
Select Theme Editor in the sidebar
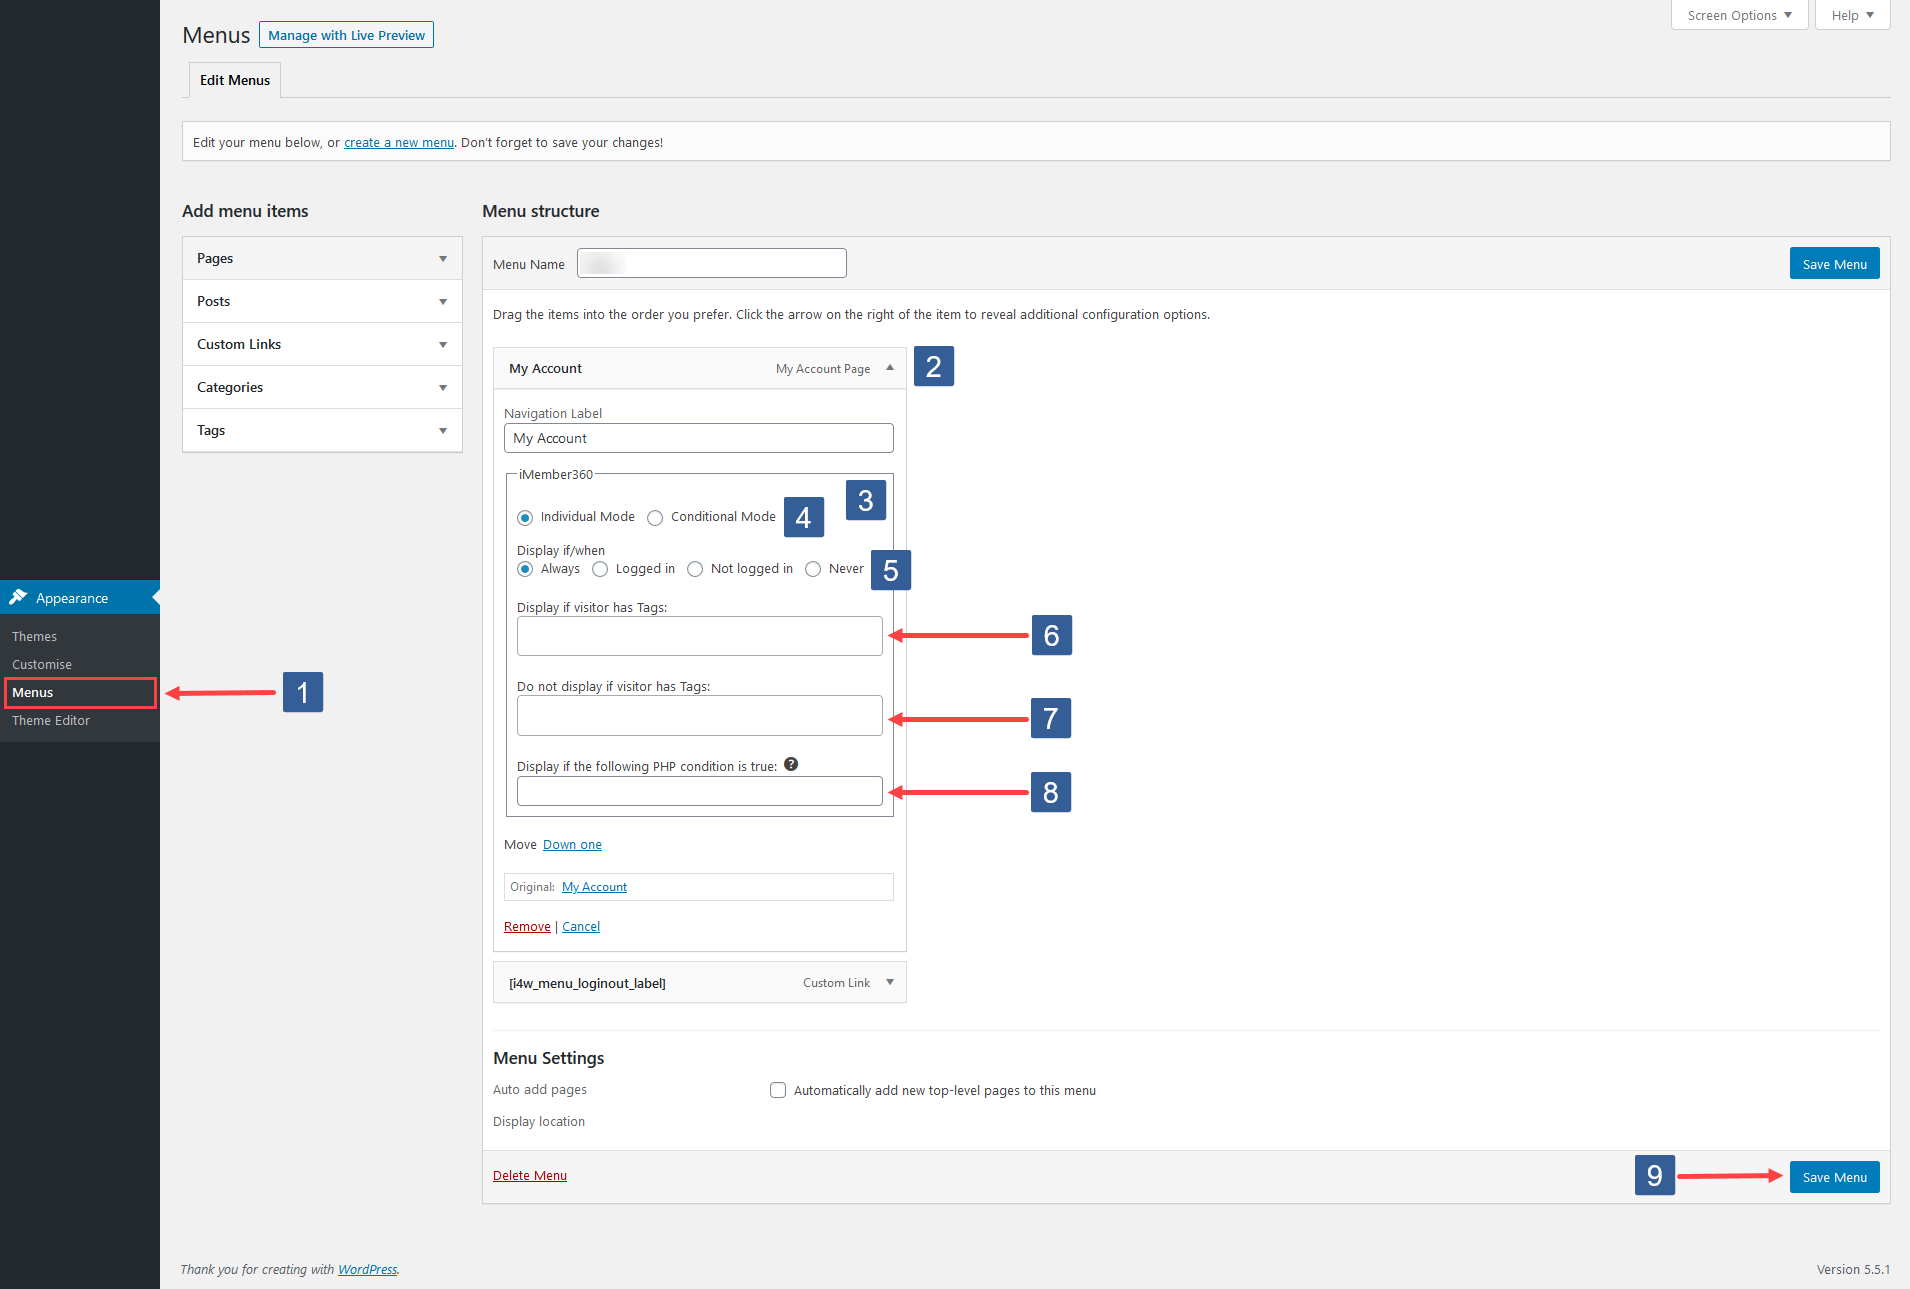50,720
